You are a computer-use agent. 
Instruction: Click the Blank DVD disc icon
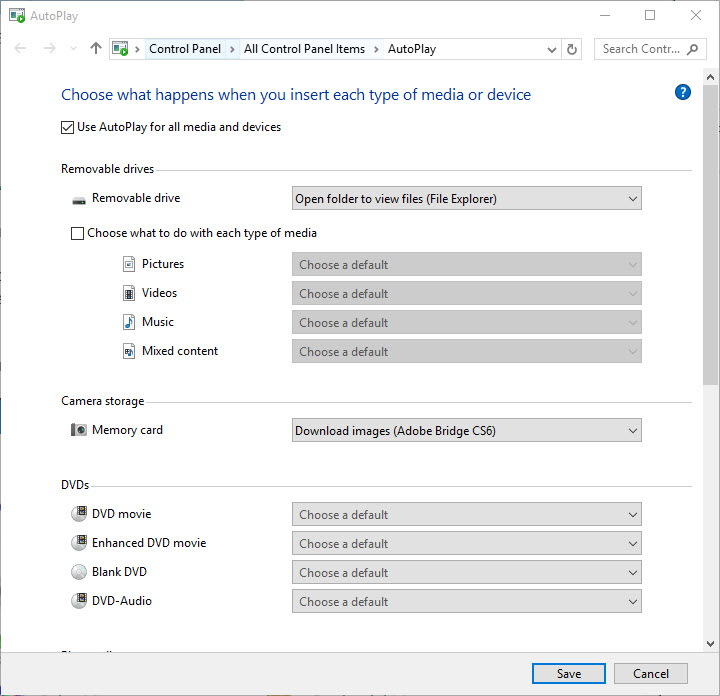79,573
